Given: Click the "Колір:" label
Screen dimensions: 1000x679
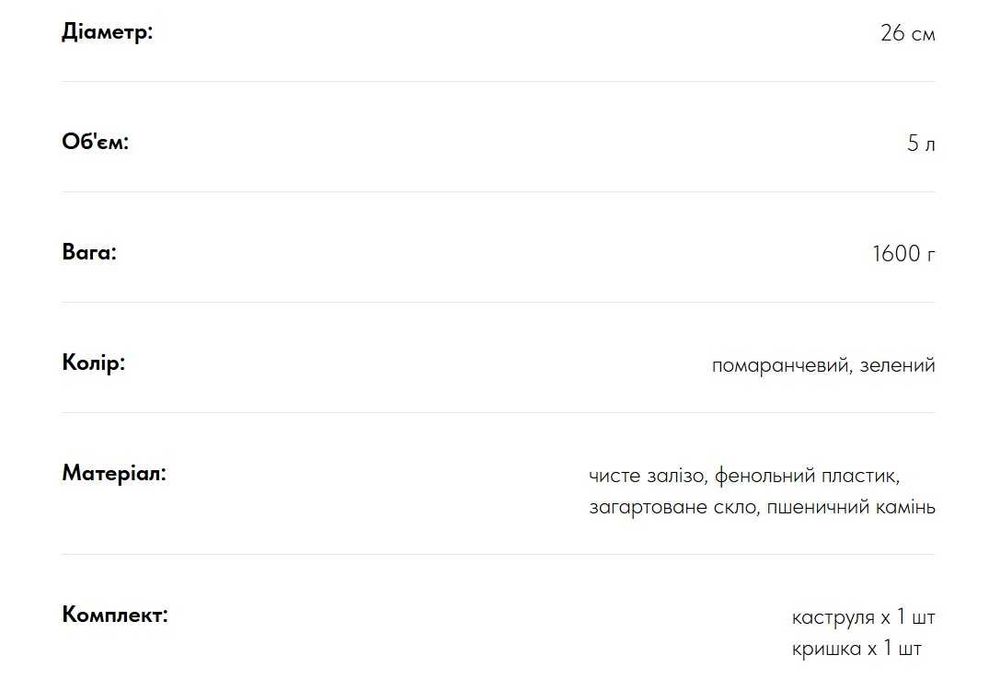Looking at the screenshot, I should (x=93, y=362).
